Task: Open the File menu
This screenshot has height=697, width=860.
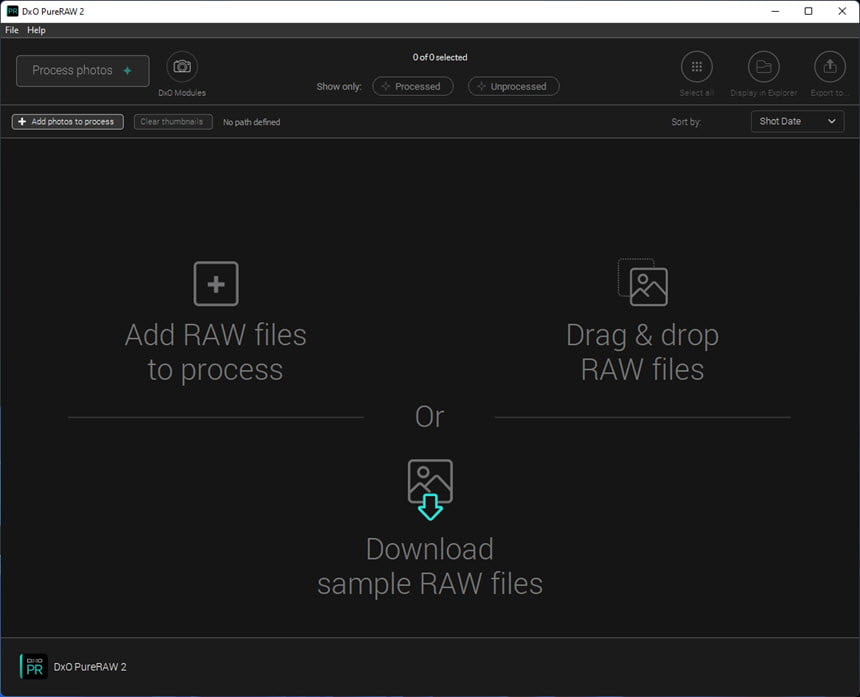Action: click(x=12, y=30)
